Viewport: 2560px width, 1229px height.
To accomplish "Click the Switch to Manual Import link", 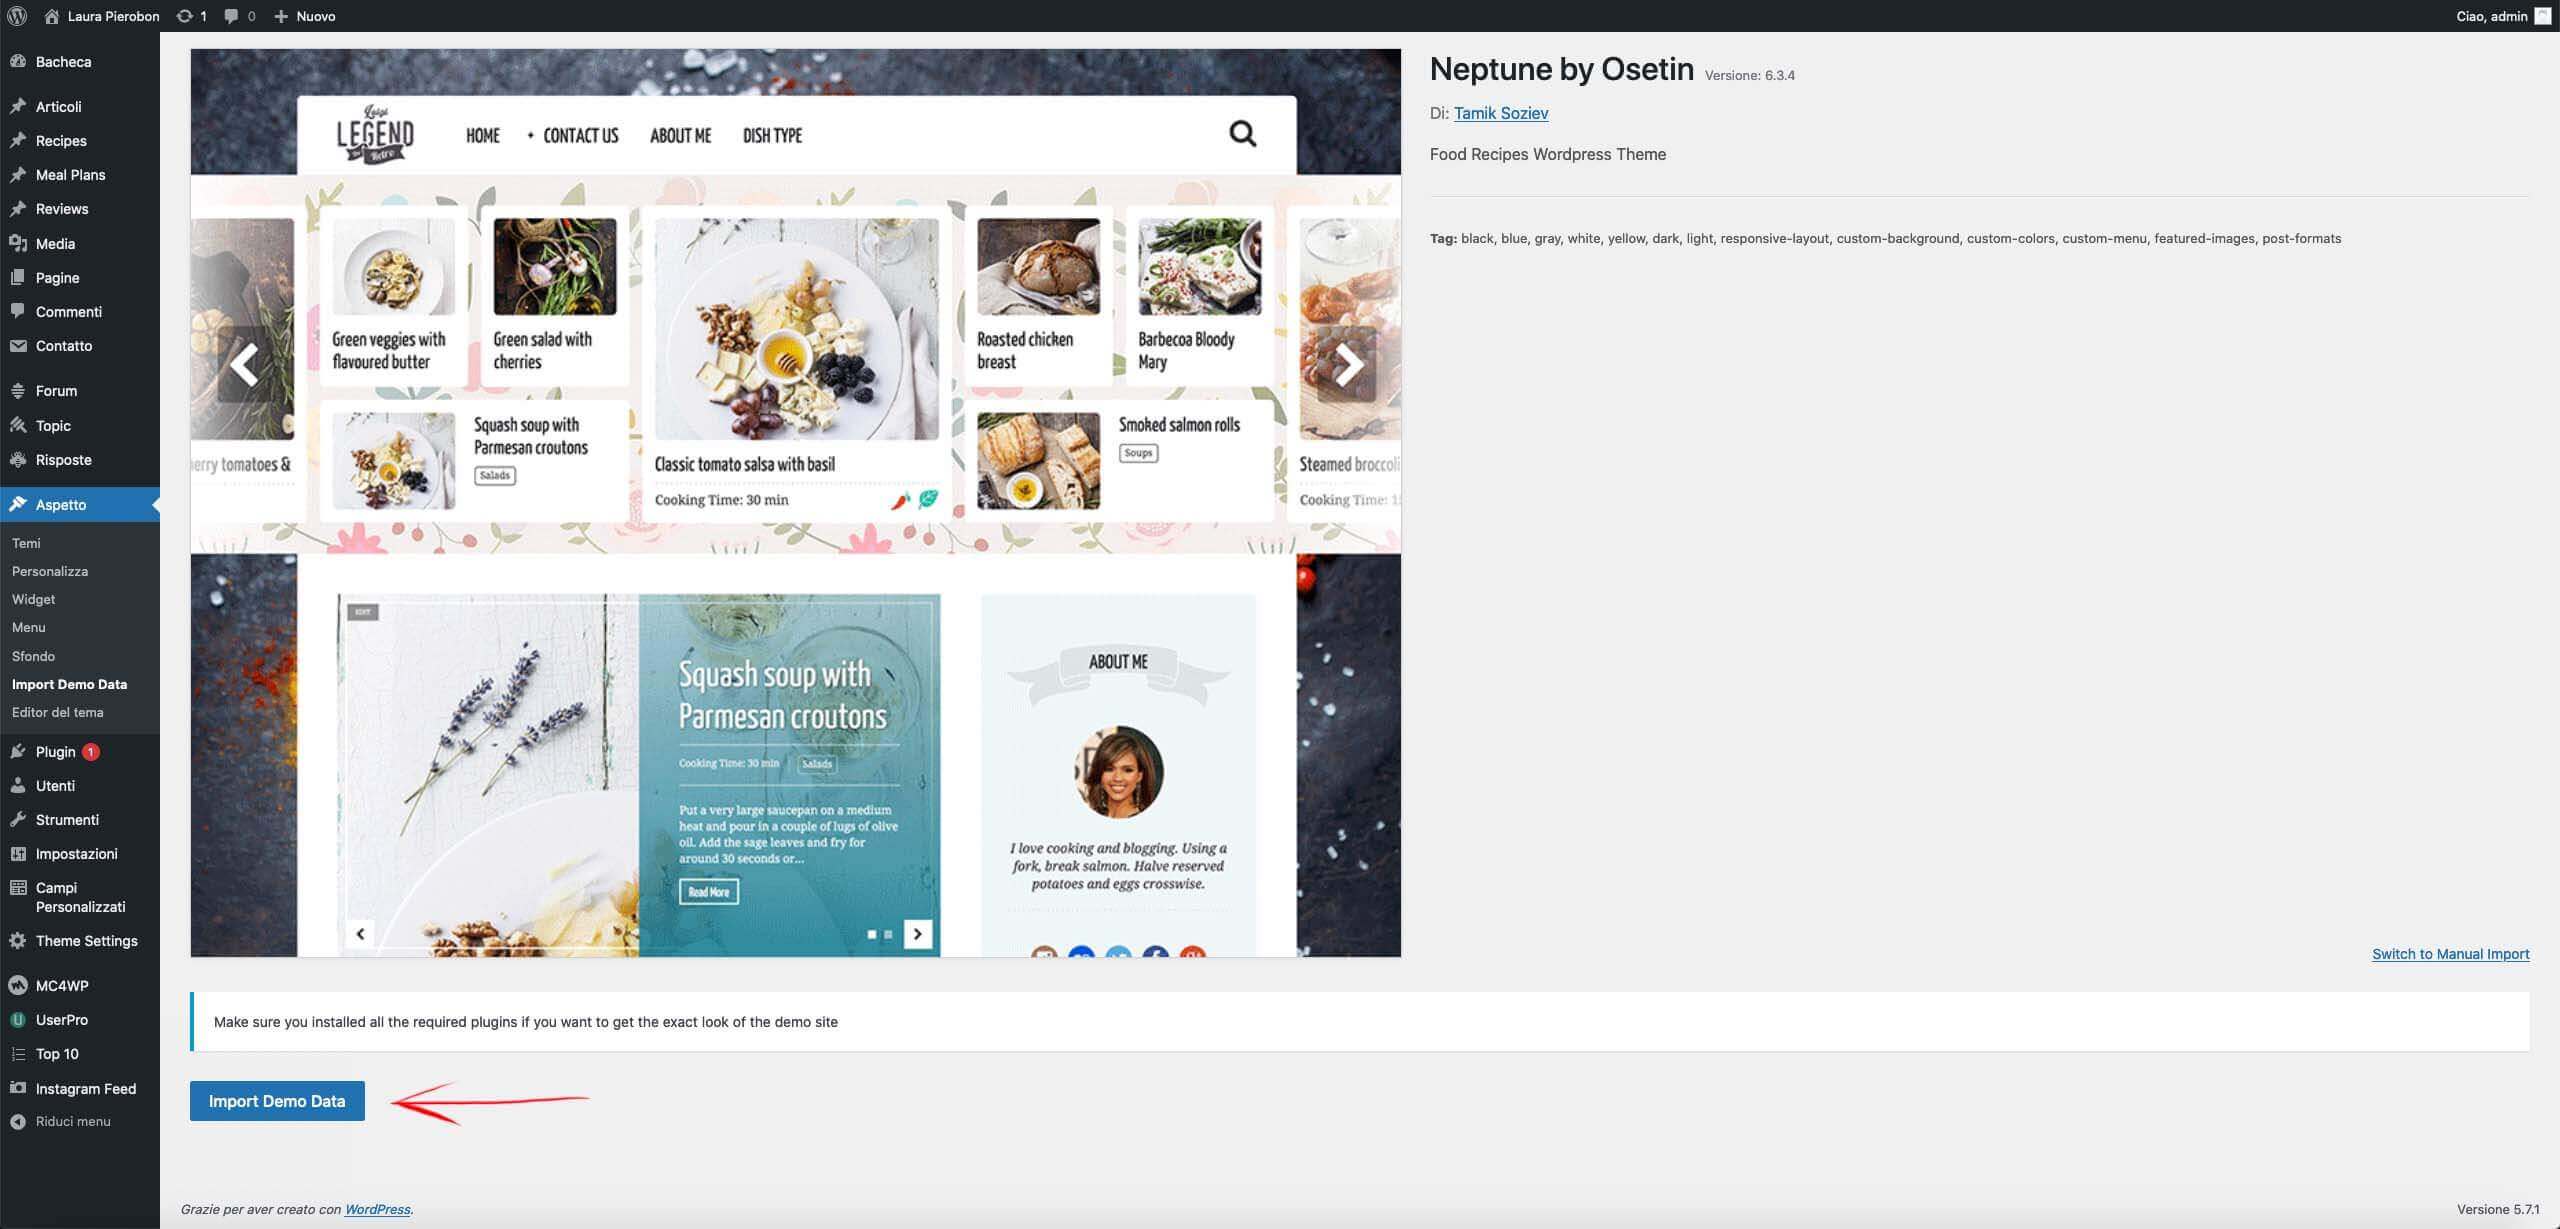I will 2450,954.
